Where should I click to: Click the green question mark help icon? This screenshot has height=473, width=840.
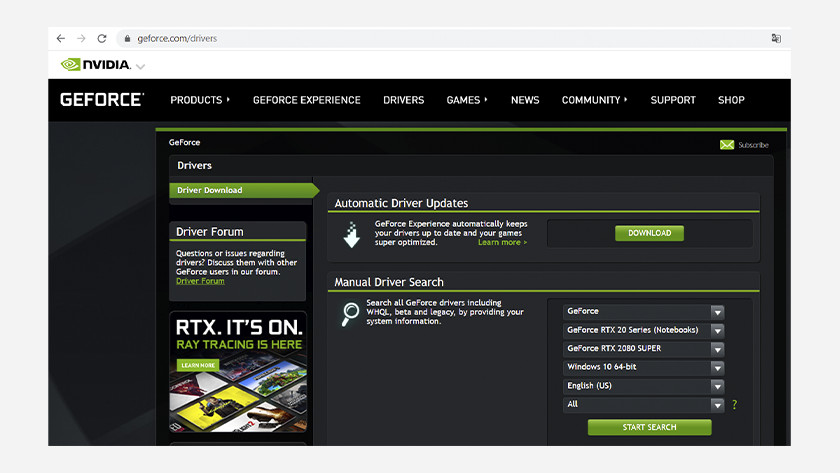(734, 405)
